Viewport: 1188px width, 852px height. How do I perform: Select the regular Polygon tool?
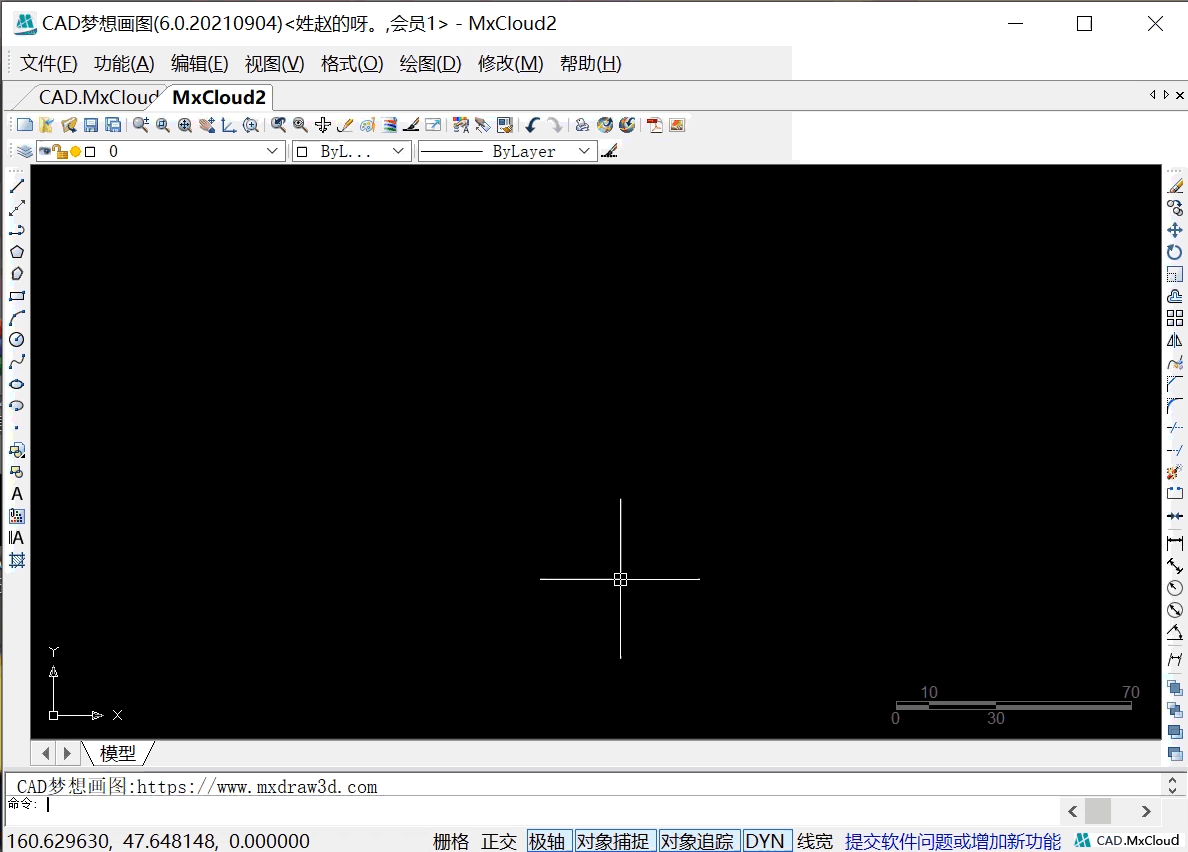tap(17, 251)
